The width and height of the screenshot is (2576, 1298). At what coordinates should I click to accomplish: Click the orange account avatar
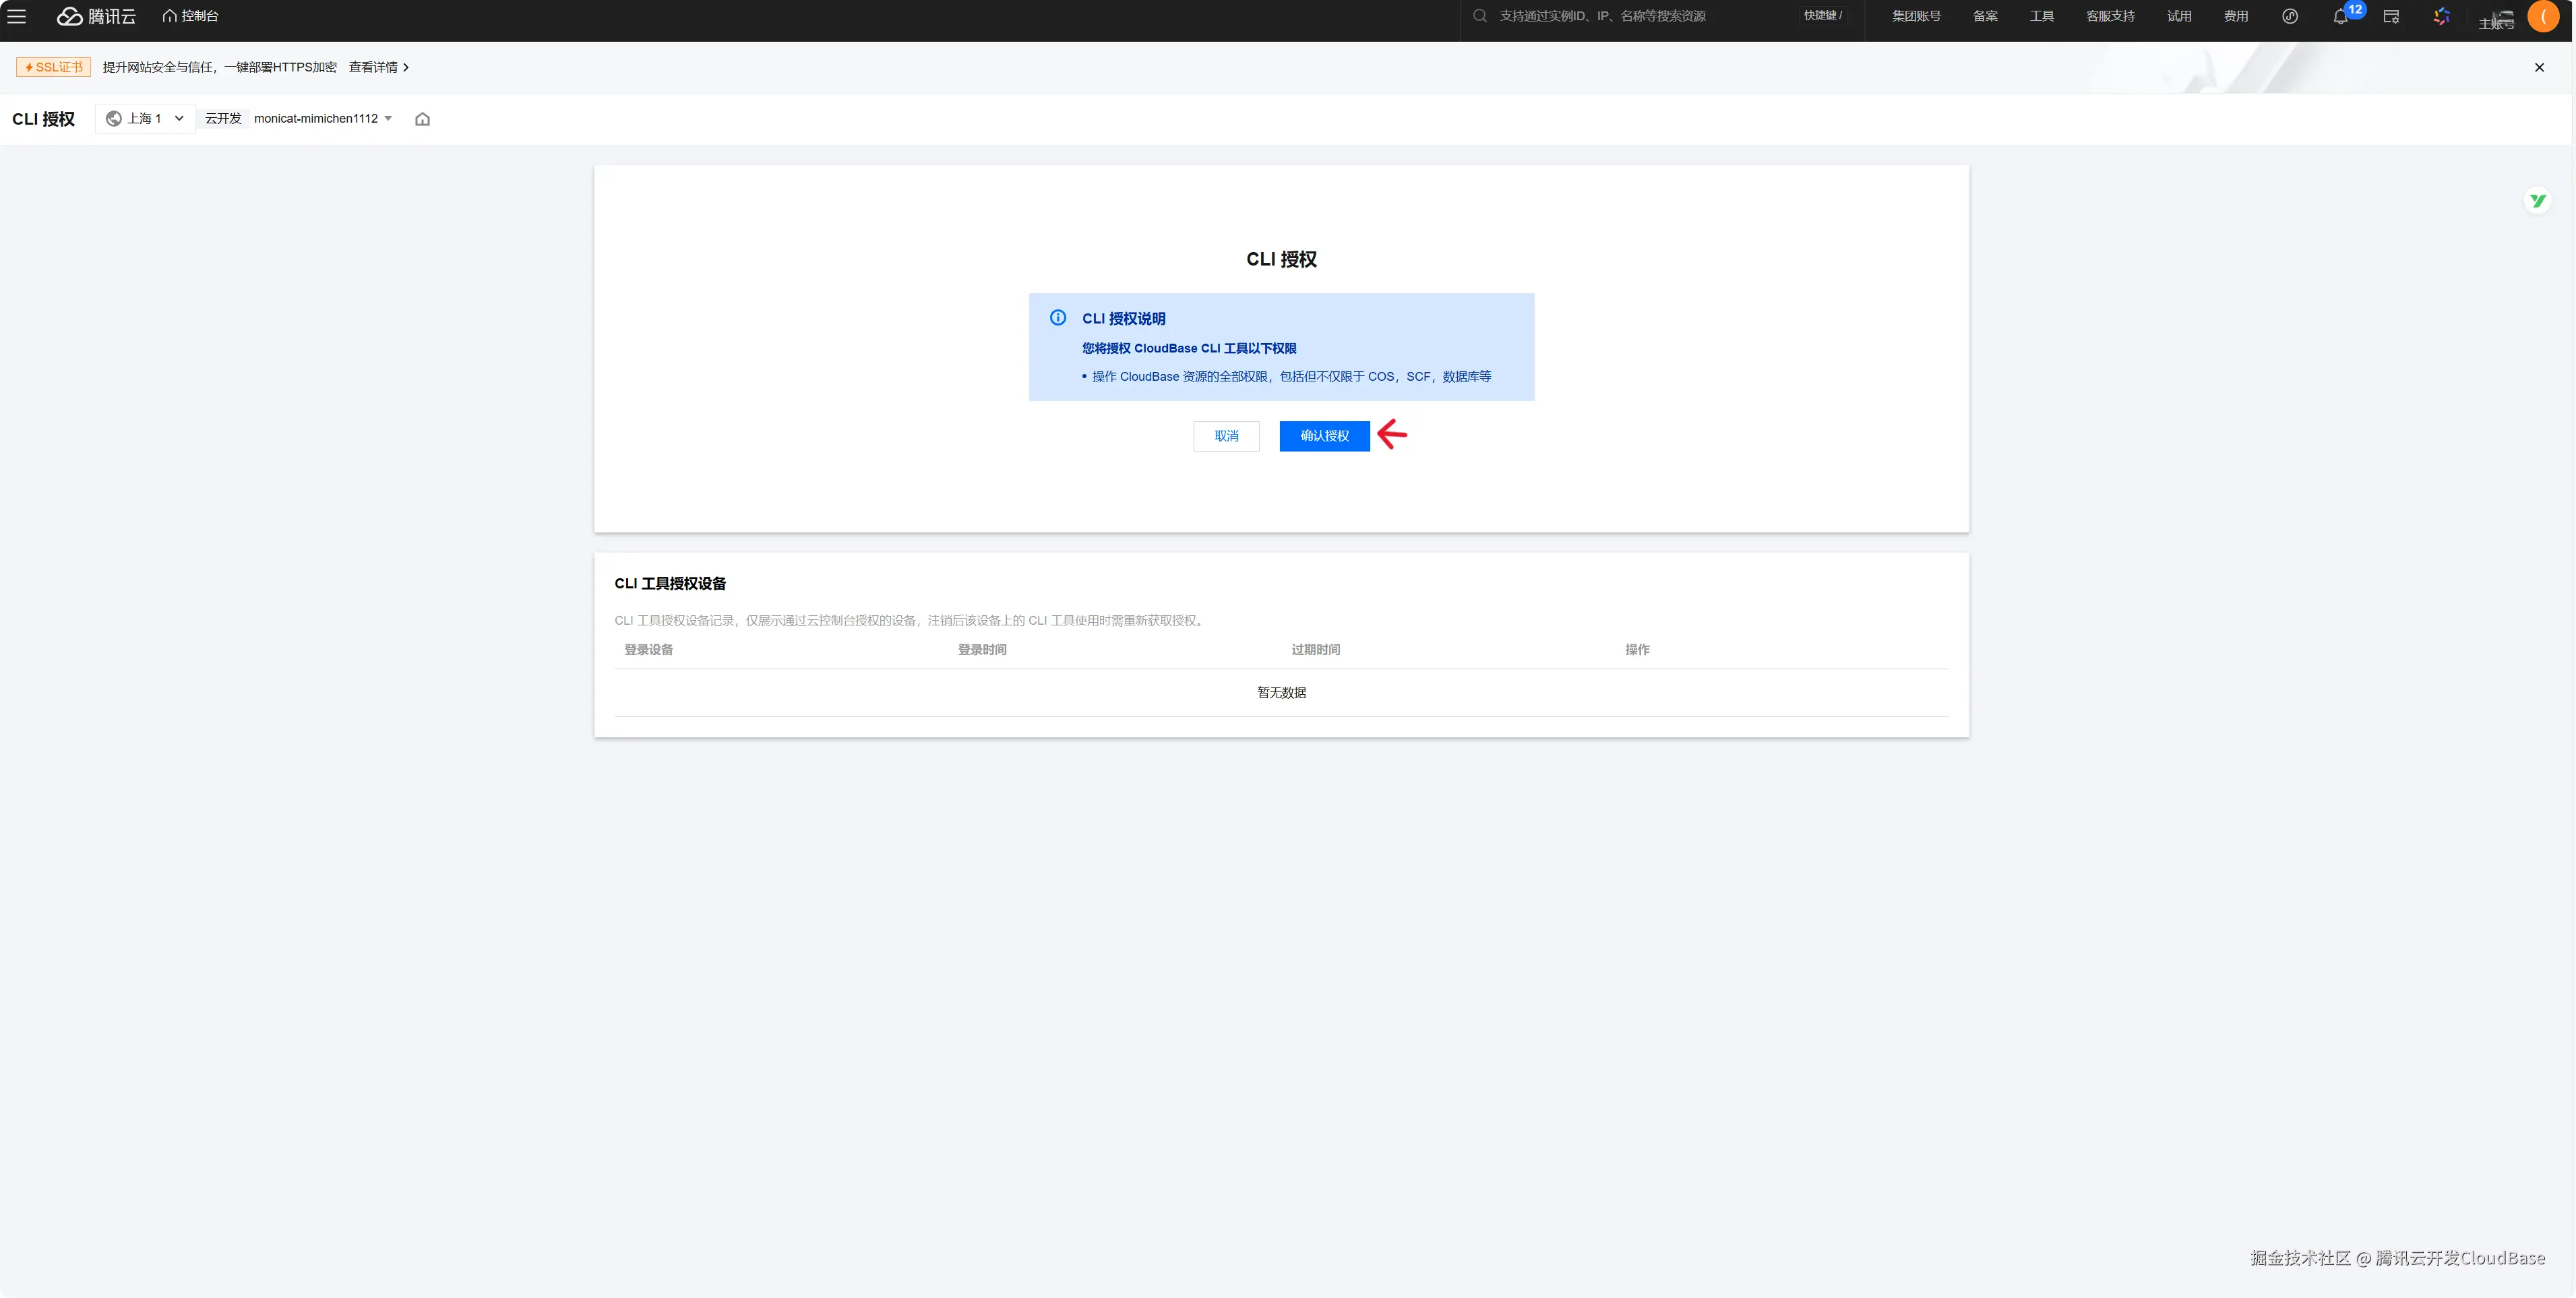(x=2542, y=16)
